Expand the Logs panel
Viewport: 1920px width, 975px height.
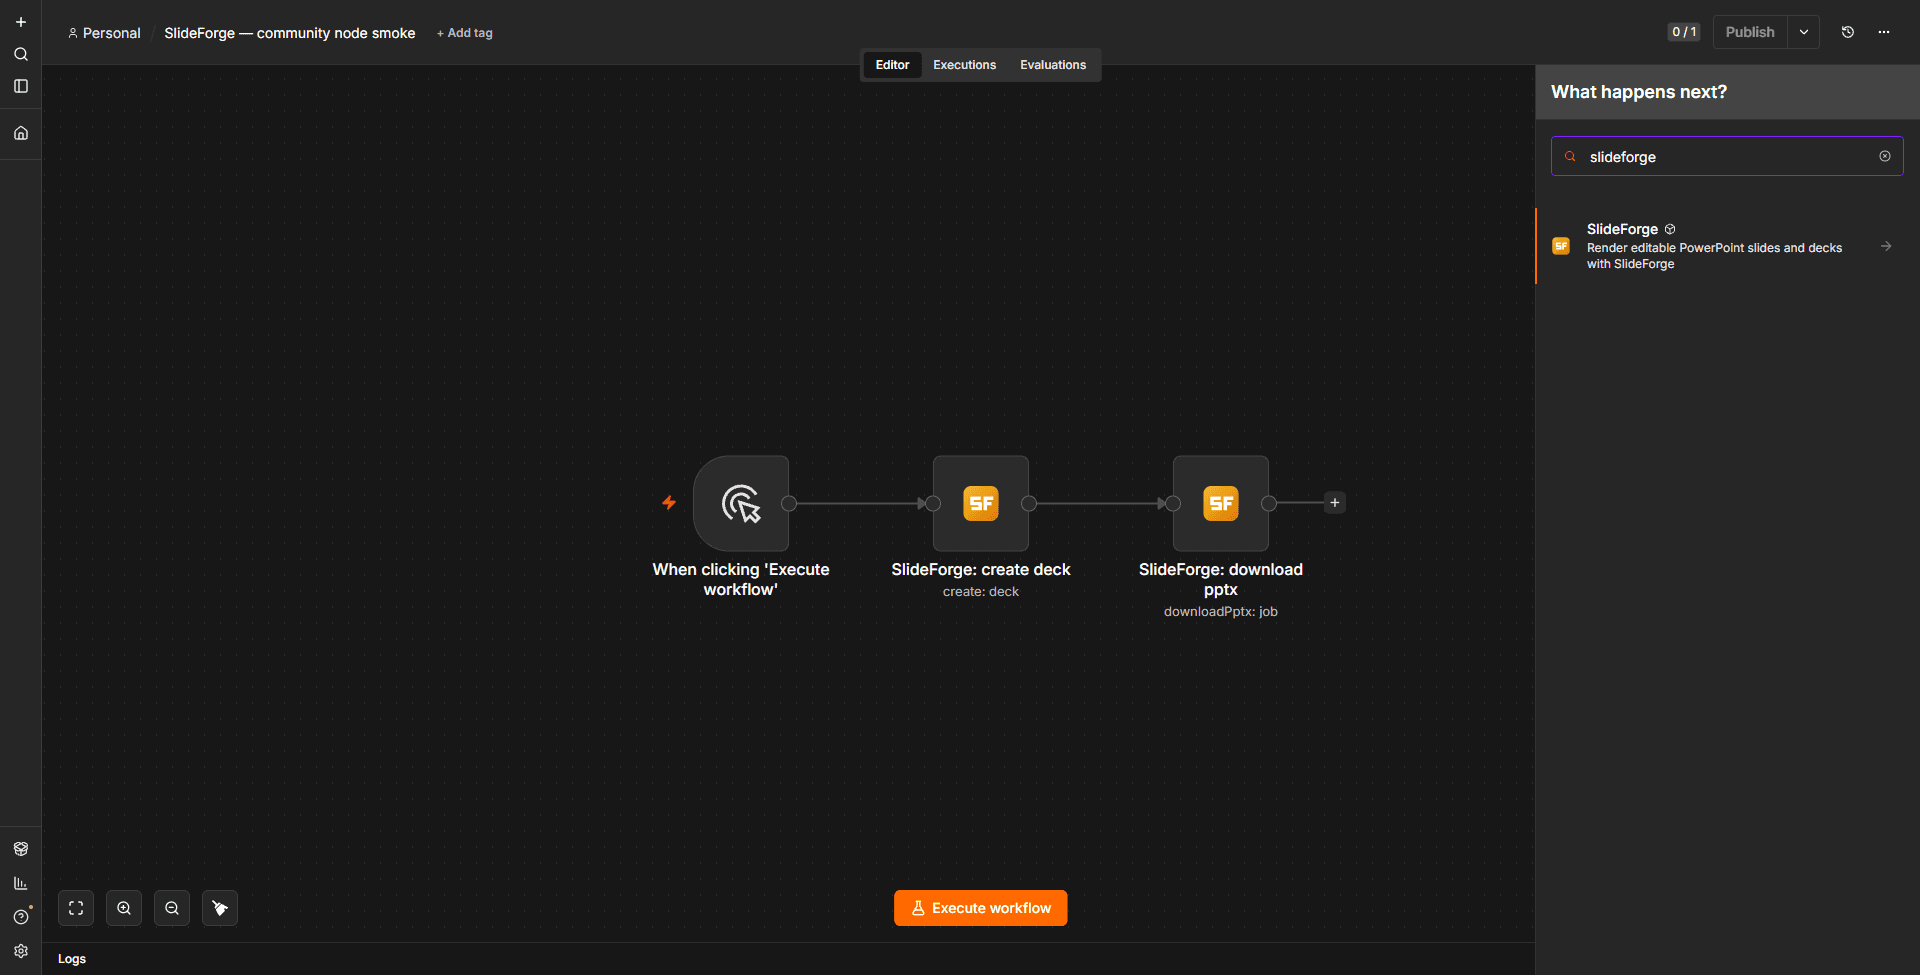[x=72, y=959]
